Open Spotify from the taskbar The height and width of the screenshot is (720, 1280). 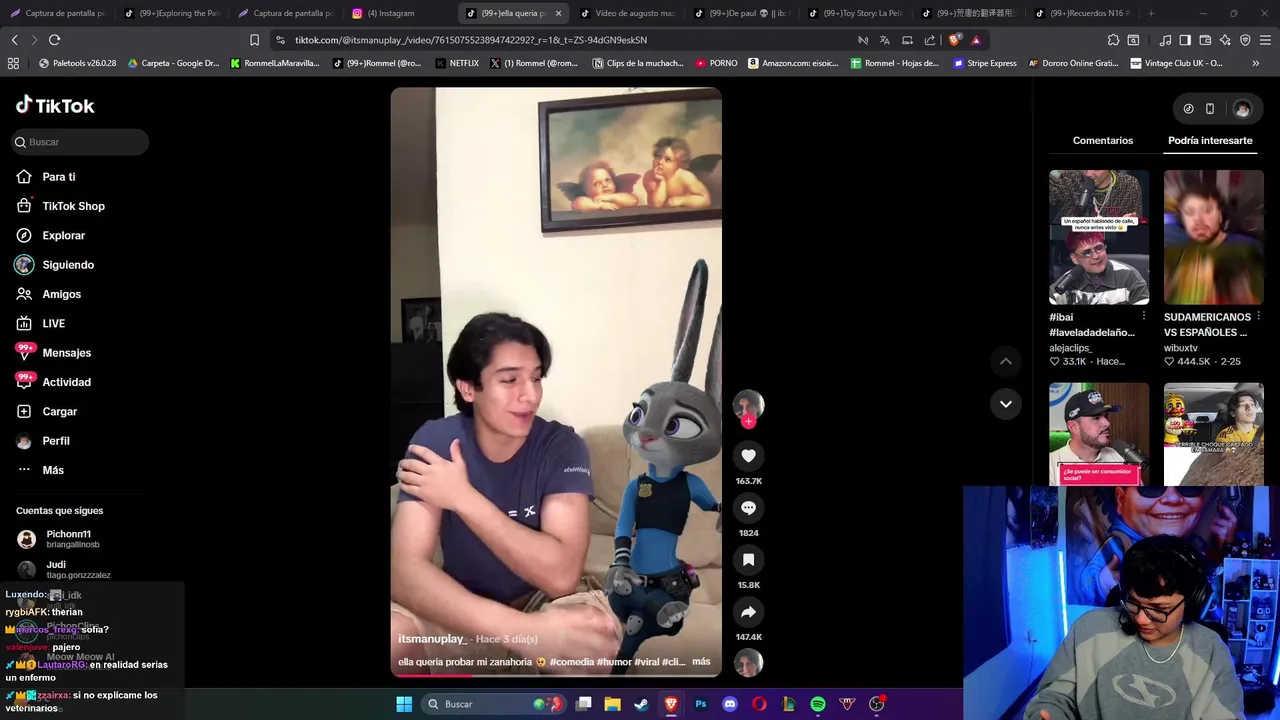818,704
